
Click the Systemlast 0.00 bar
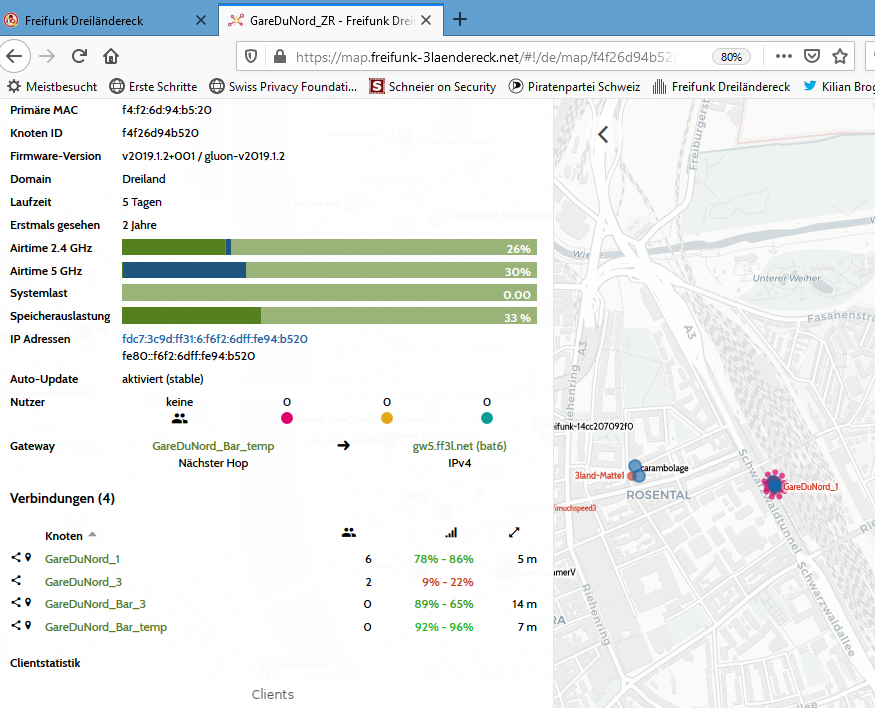pos(329,292)
